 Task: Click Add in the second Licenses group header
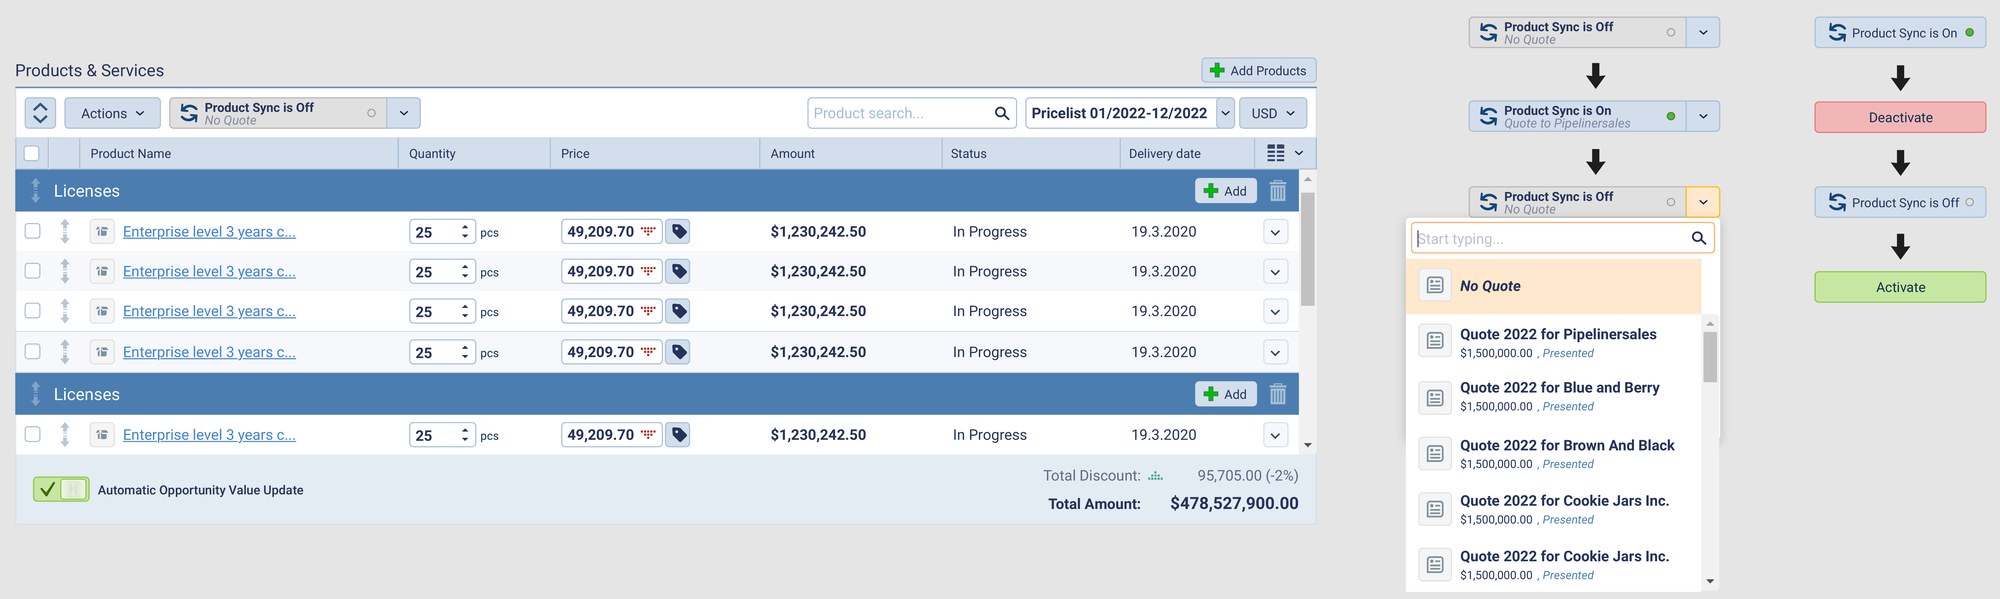tap(1226, 394)
